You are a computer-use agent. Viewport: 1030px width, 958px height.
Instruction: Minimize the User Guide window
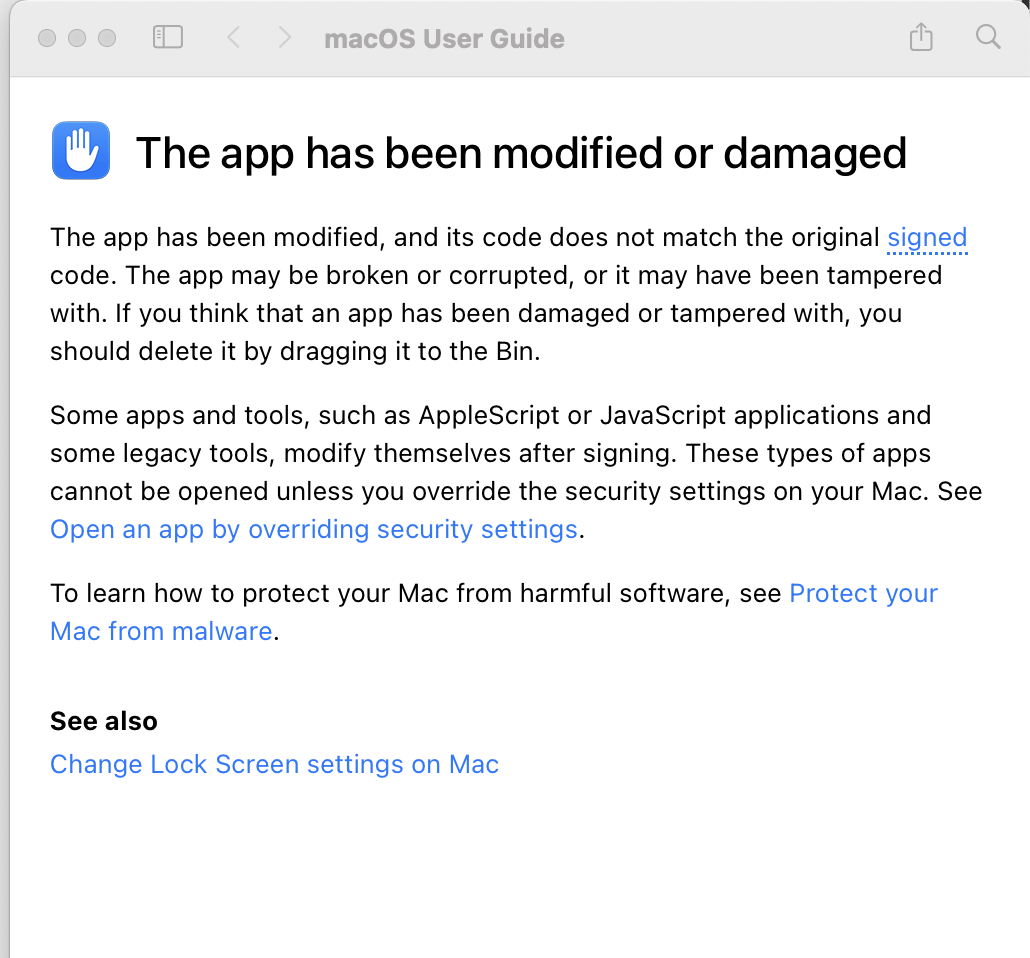click(77, 38)
